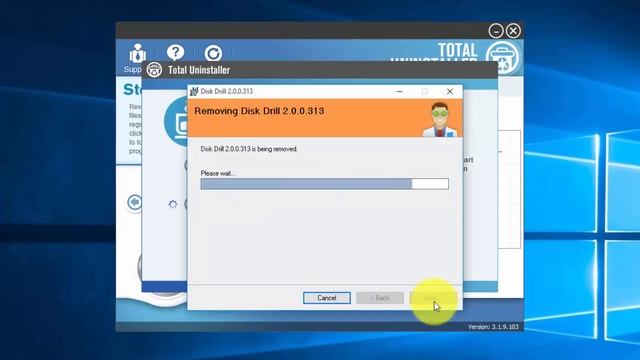Click the Disk Drill removal progress bar

pos(324,184)
